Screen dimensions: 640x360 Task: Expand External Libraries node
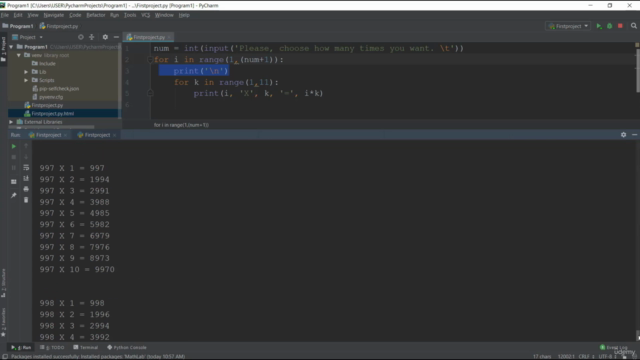(11, 122)
